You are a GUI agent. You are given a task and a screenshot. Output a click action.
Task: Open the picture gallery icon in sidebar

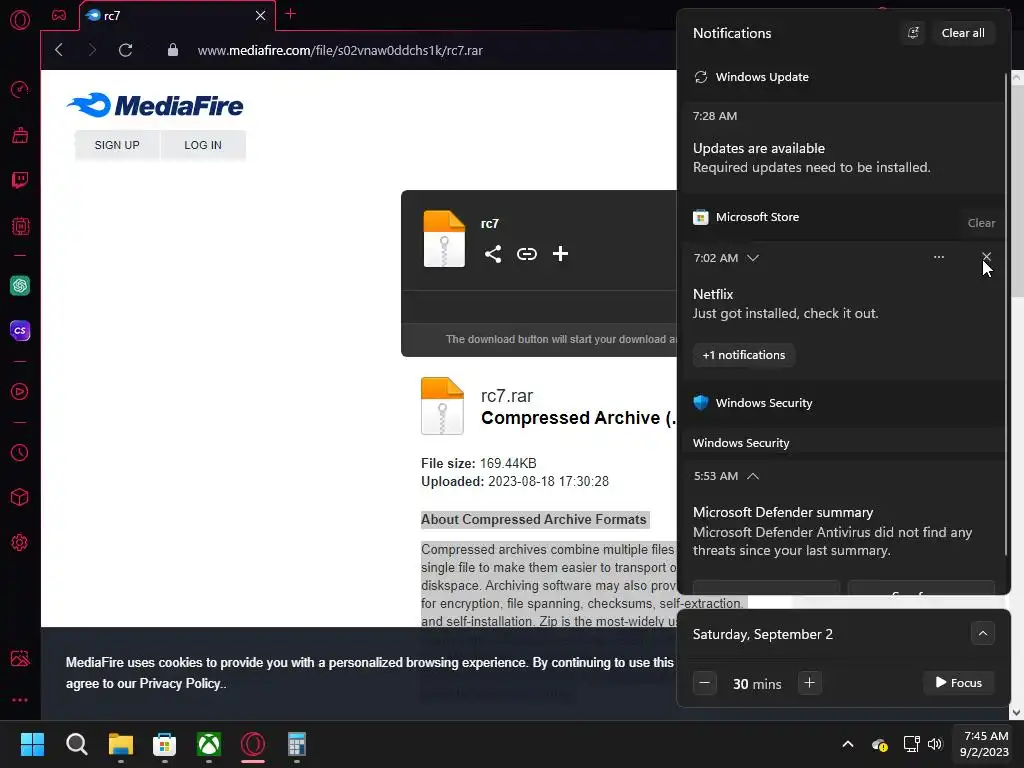coord(20,658)
